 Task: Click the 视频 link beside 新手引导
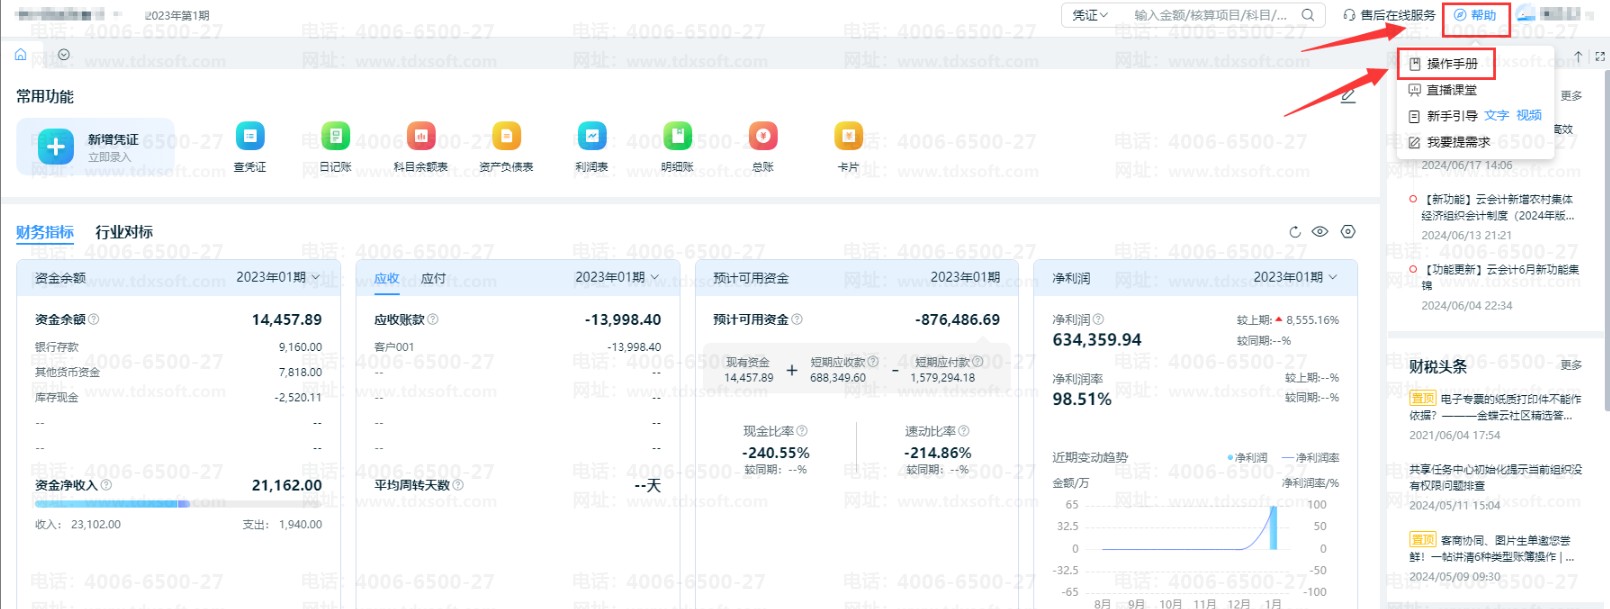pos(1529,116)
